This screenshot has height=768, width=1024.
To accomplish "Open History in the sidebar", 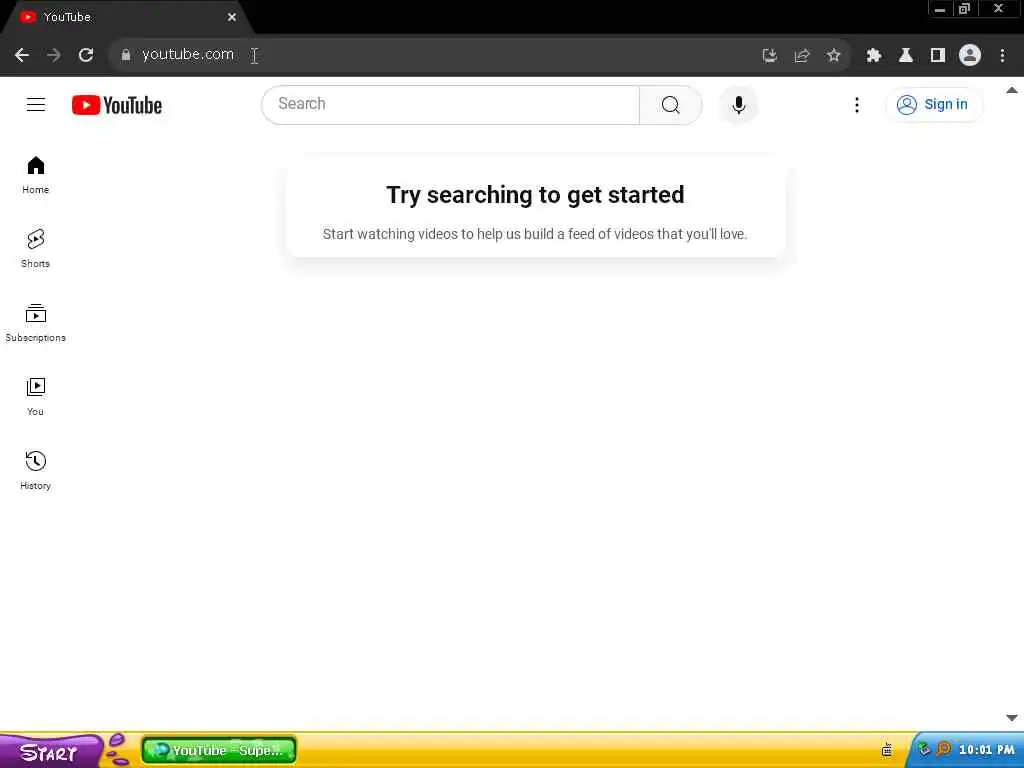I will click(x=35, y=470).
